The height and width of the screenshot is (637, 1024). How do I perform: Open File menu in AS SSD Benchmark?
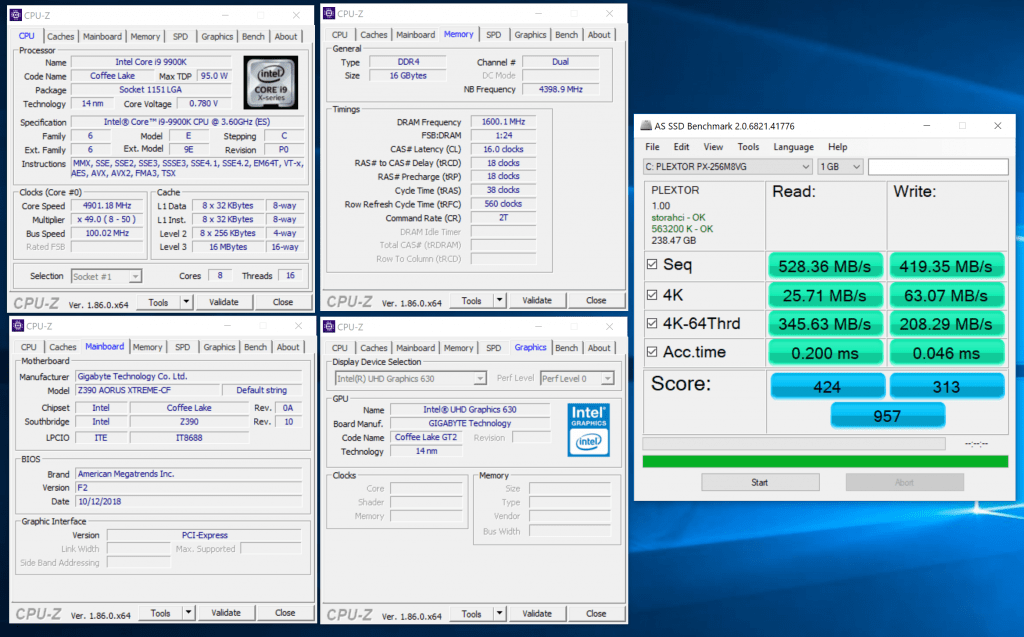point(652,147)
